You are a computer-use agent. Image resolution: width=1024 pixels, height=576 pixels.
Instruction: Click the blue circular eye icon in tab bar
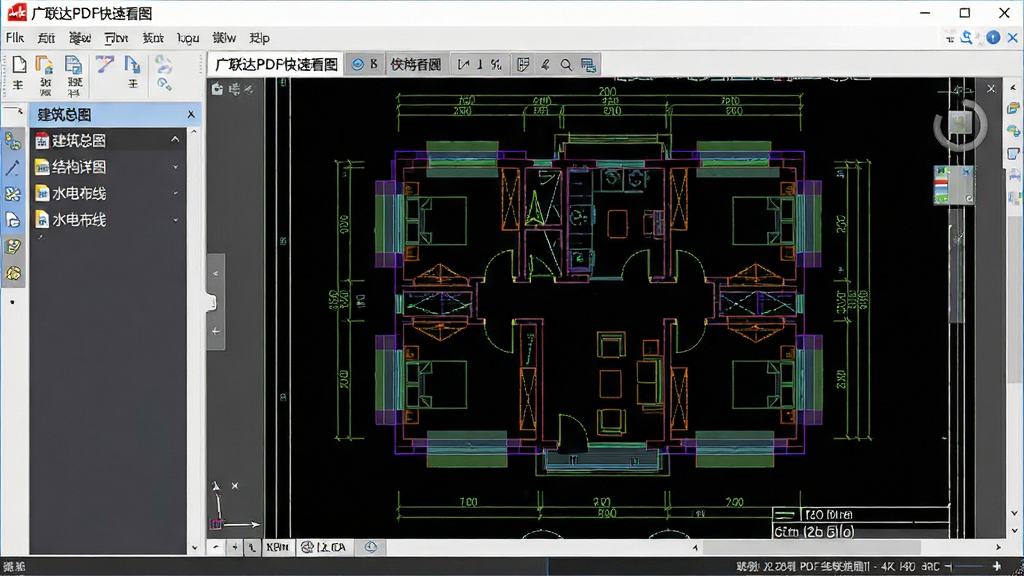pos(357,64)
